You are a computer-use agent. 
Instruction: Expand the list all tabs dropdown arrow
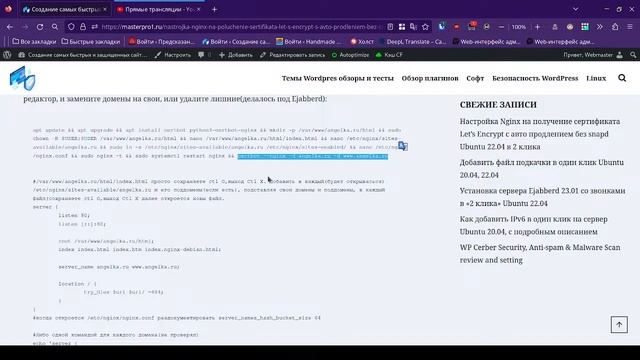coord(576,9)
